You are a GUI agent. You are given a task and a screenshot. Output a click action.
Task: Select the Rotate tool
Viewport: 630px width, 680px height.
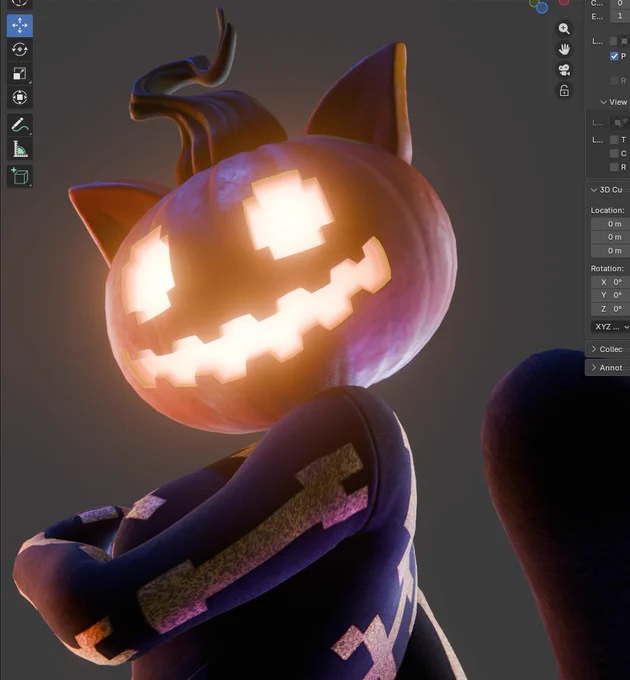pos(20,49)
